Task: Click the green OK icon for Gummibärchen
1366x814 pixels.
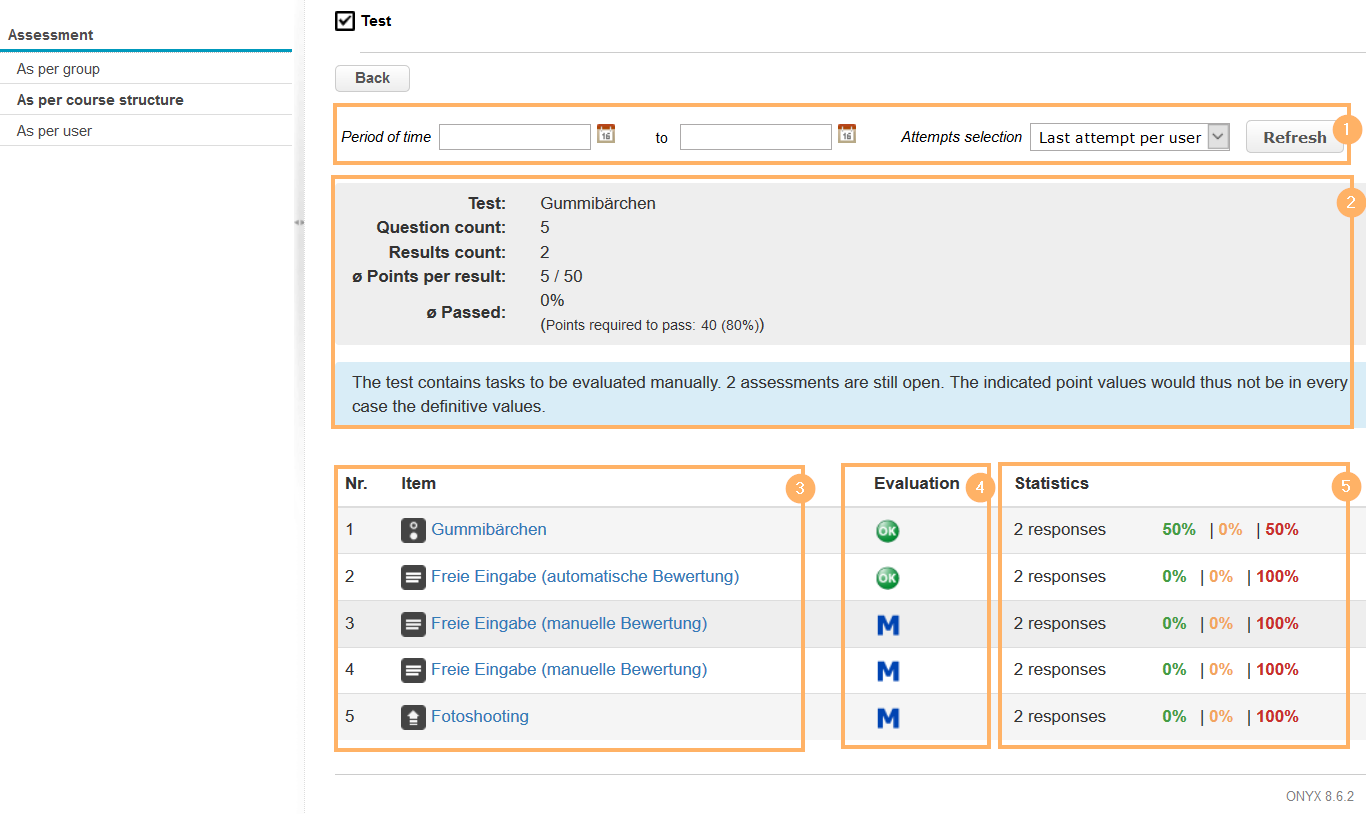Action: [x=887, y=531]
